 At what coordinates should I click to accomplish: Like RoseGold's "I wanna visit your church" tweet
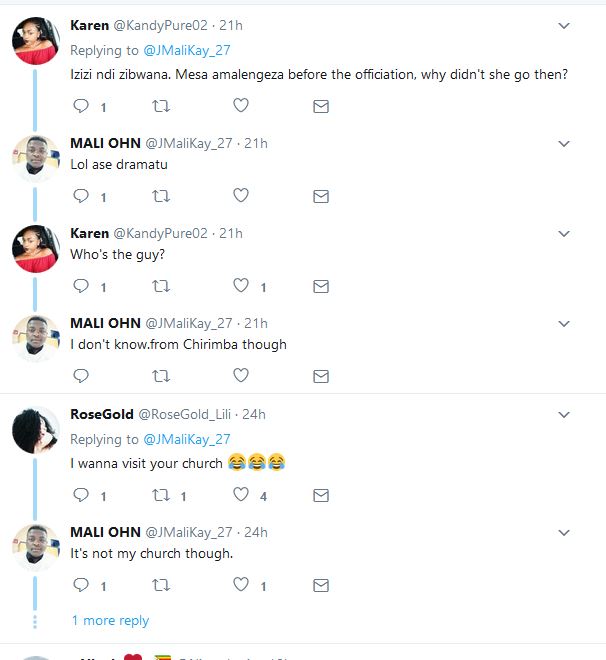point(240,495)
